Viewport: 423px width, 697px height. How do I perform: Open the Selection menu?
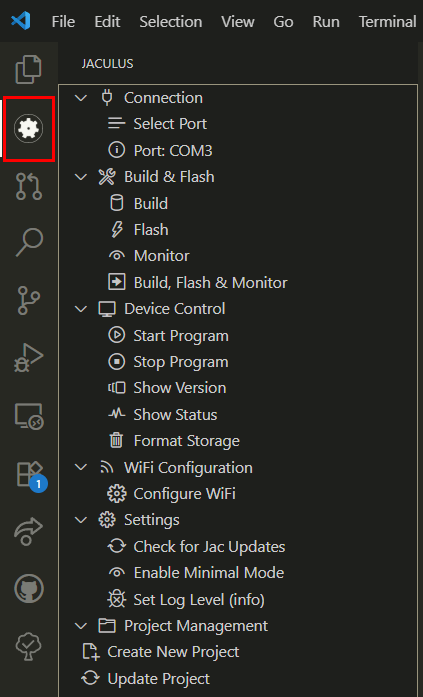pyautogui.click(x=171, y=21)
